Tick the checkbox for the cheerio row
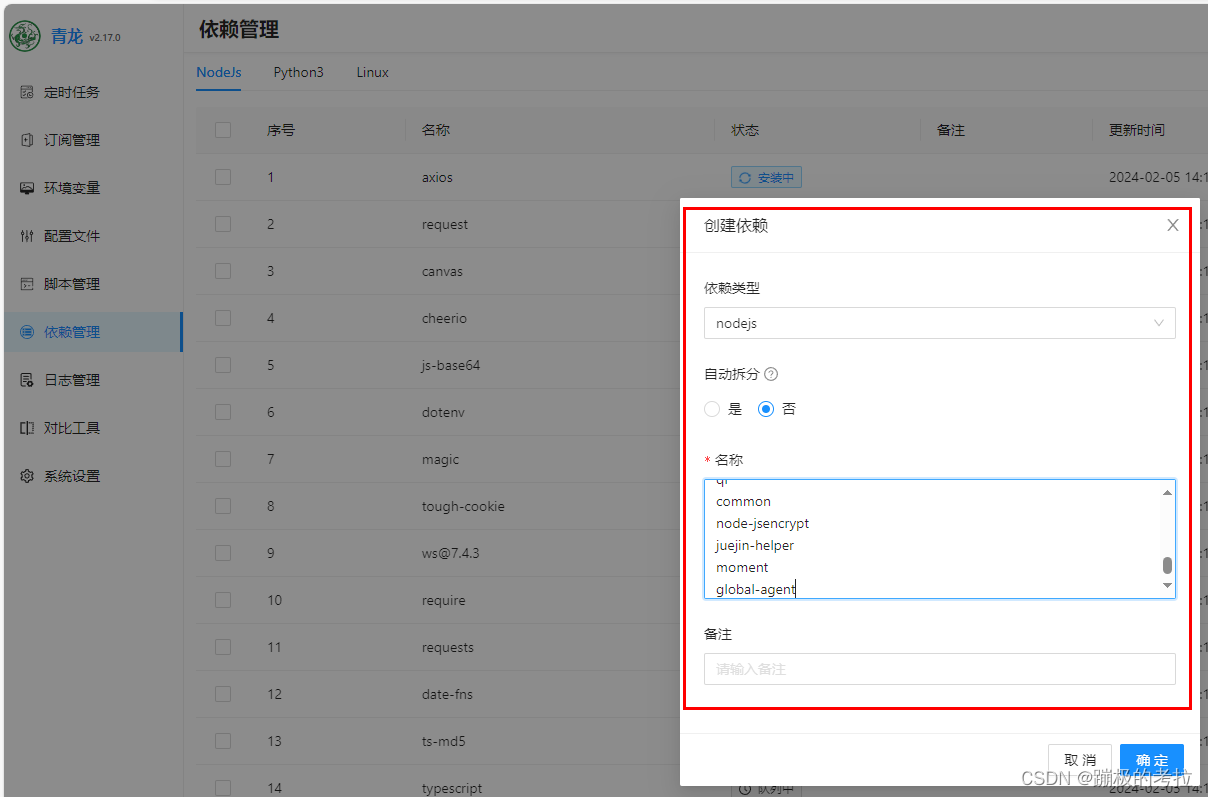The width and height of the screenshot is (1208, 797). pyautogui.click(x=223, y=318)
